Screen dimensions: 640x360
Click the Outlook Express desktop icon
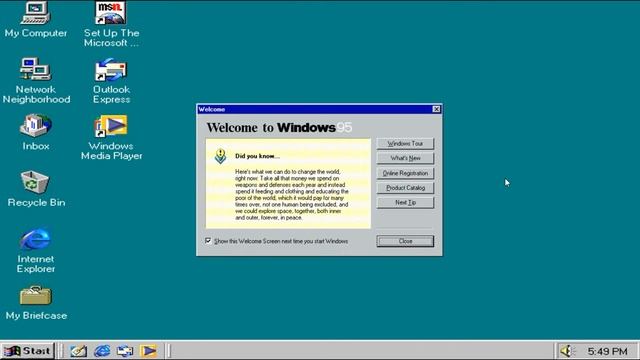click(111, 80)
